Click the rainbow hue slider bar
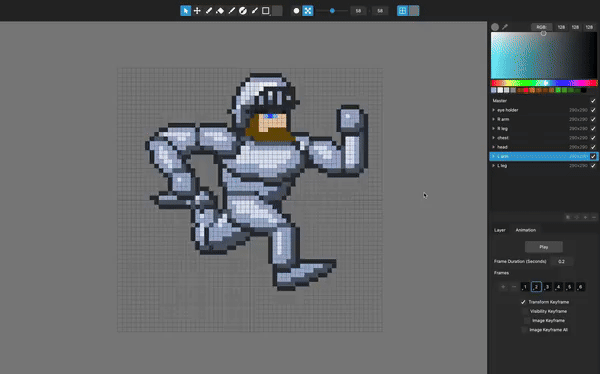The image size is (600, 374). [x=544, y=83]
